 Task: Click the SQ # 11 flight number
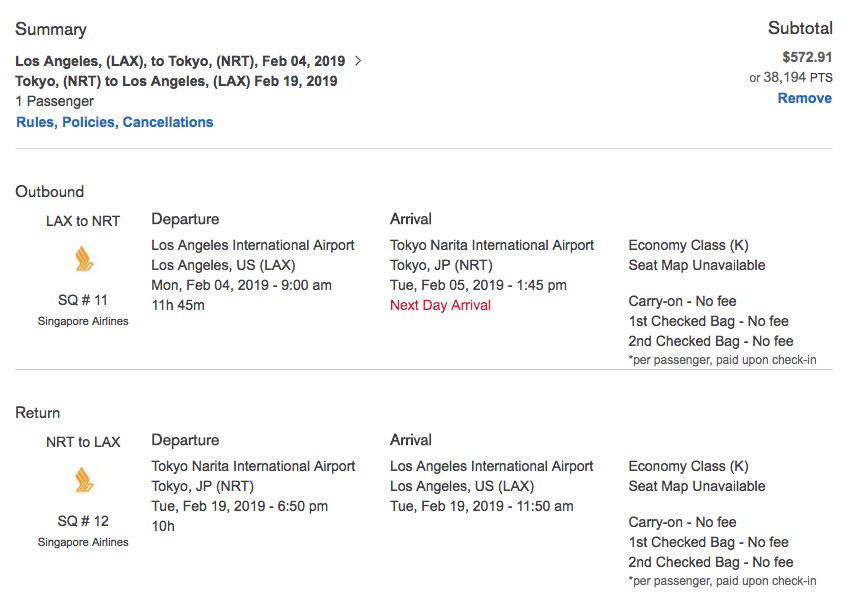[x=83, y=300]
